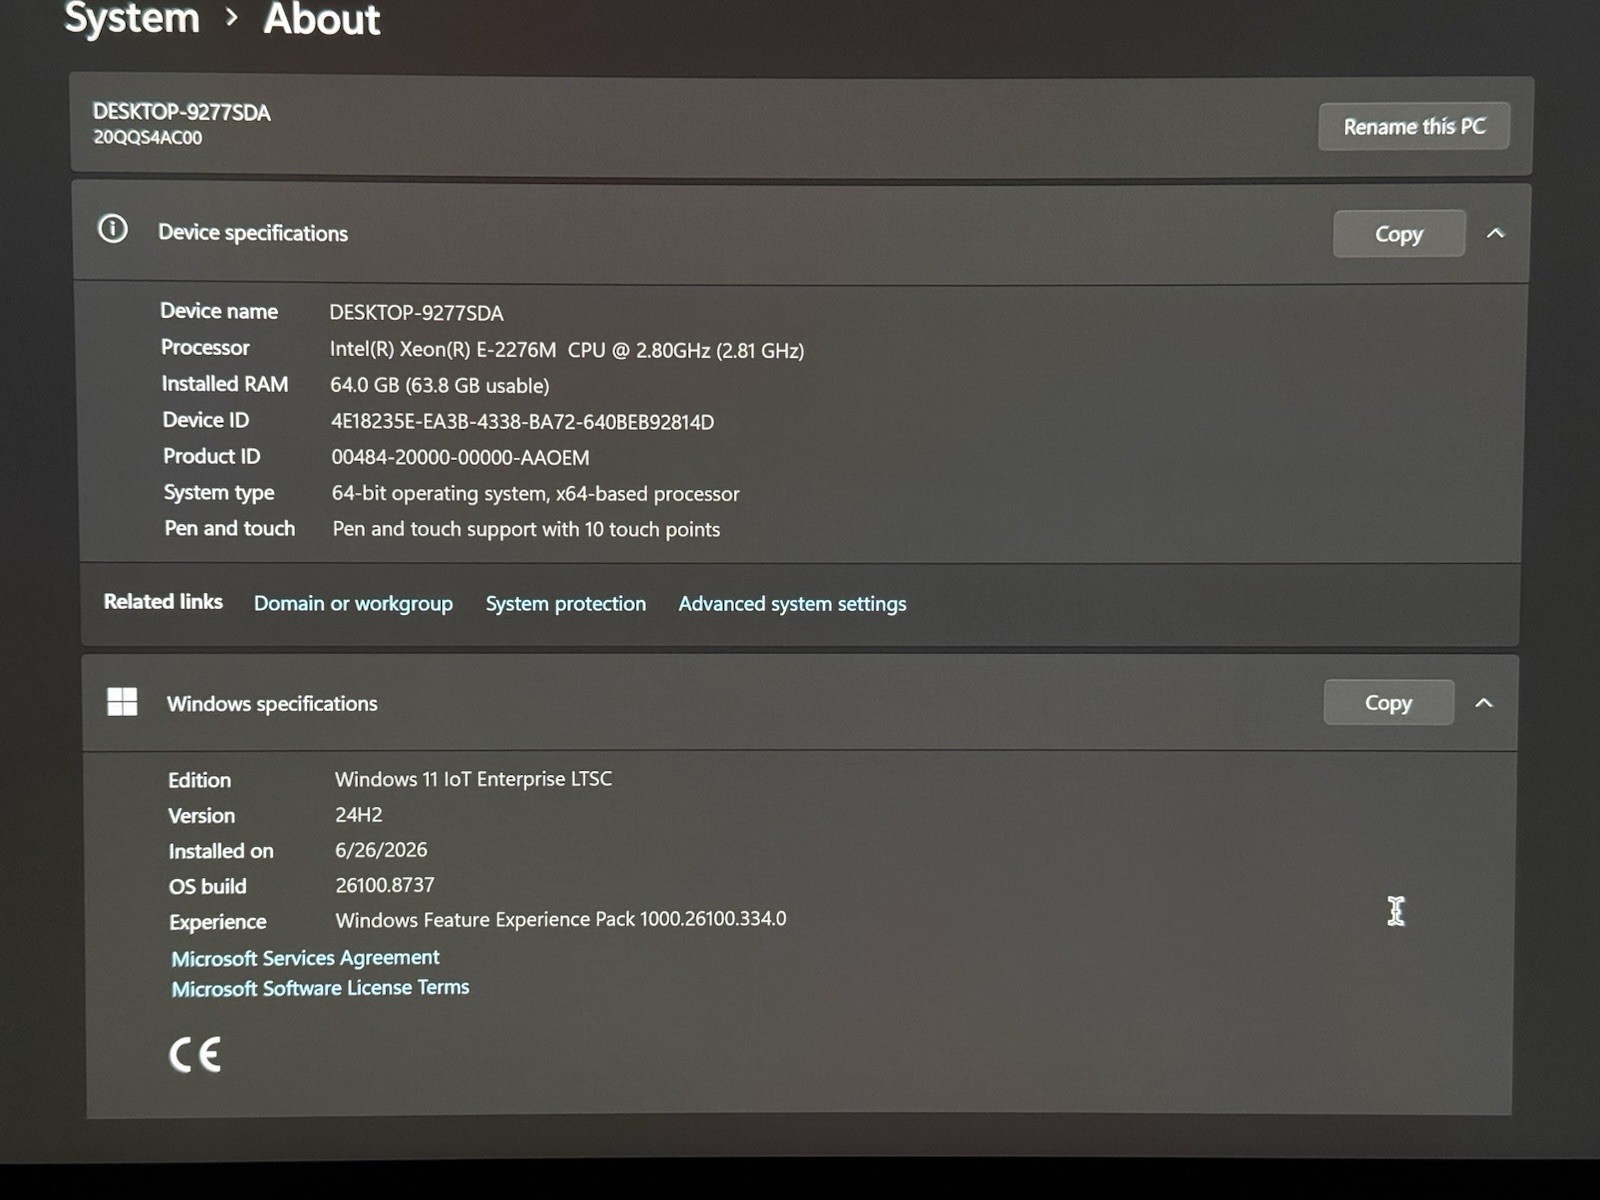The height and width of the screenshot is (1200, 1600).
Task: Go back to System in the breadcrumb
Action: click(132, 19)
